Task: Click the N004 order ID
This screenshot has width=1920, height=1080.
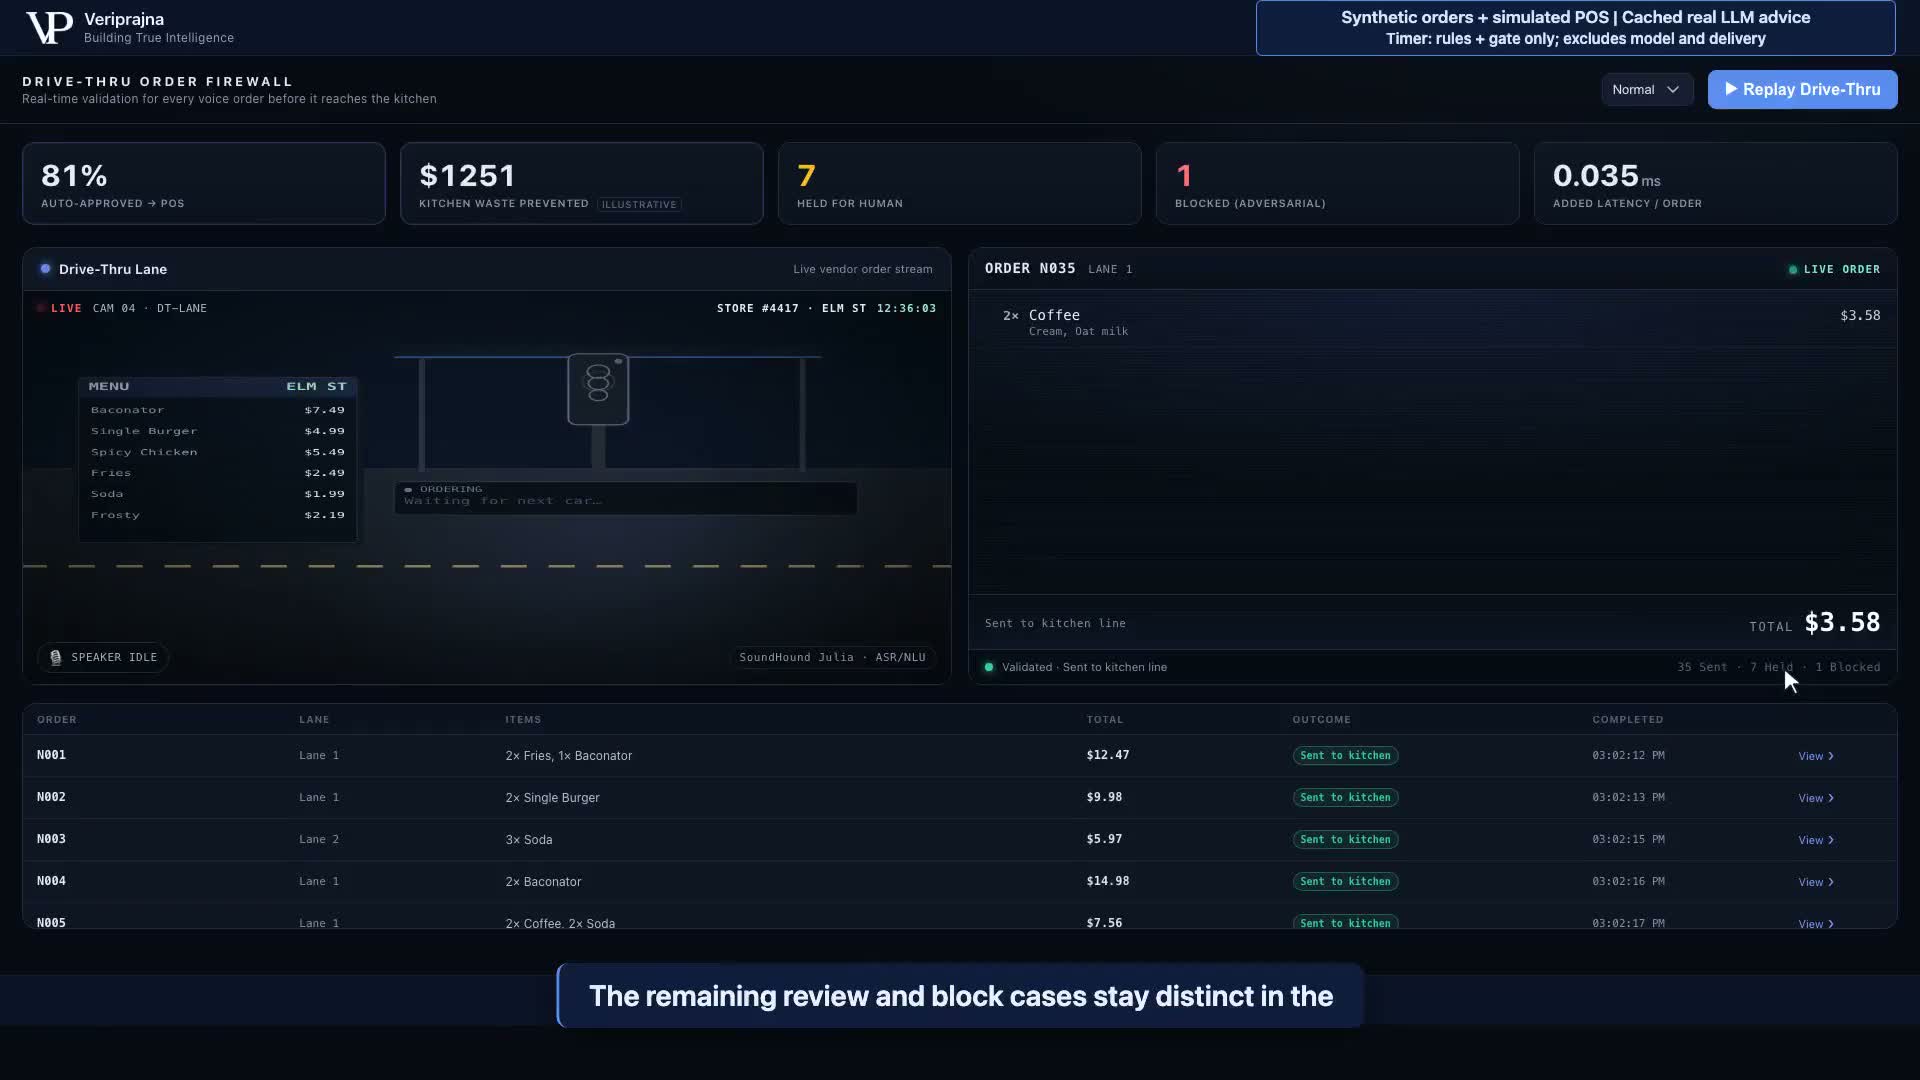Action: pos(51,882)
